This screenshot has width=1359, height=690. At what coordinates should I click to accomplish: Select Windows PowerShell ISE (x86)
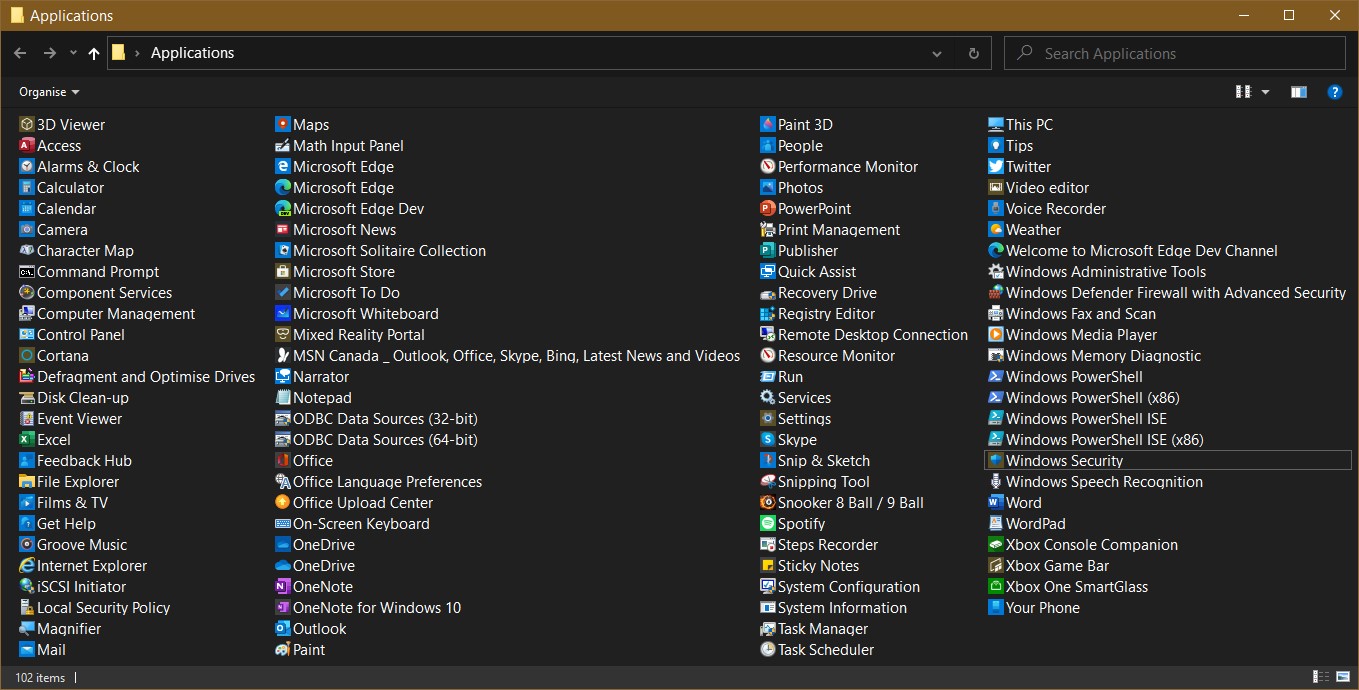point(1096,440)
